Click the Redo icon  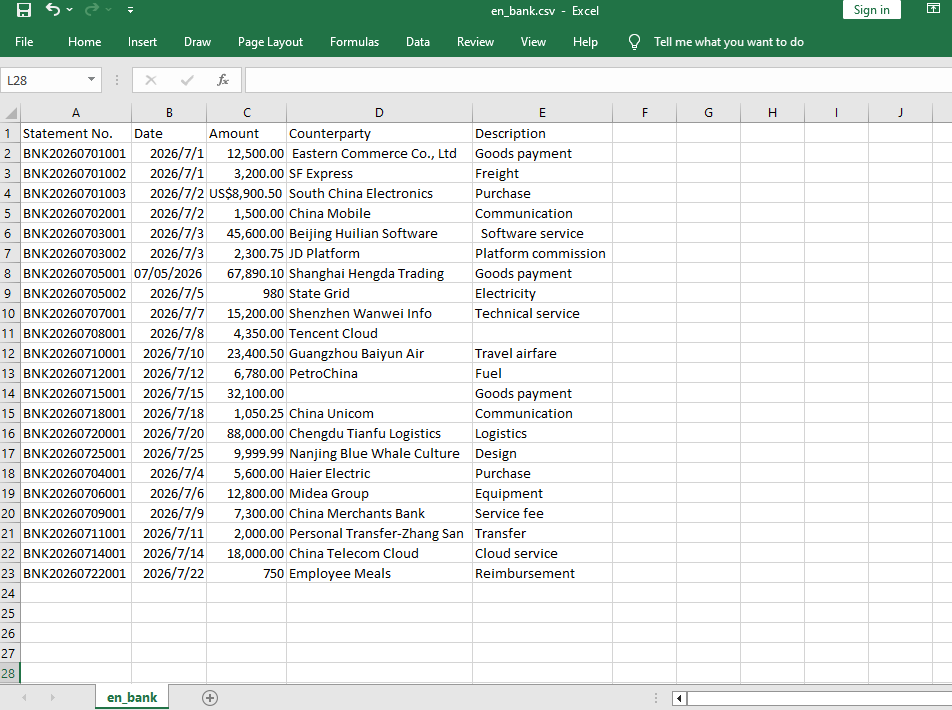coord(92,10)
